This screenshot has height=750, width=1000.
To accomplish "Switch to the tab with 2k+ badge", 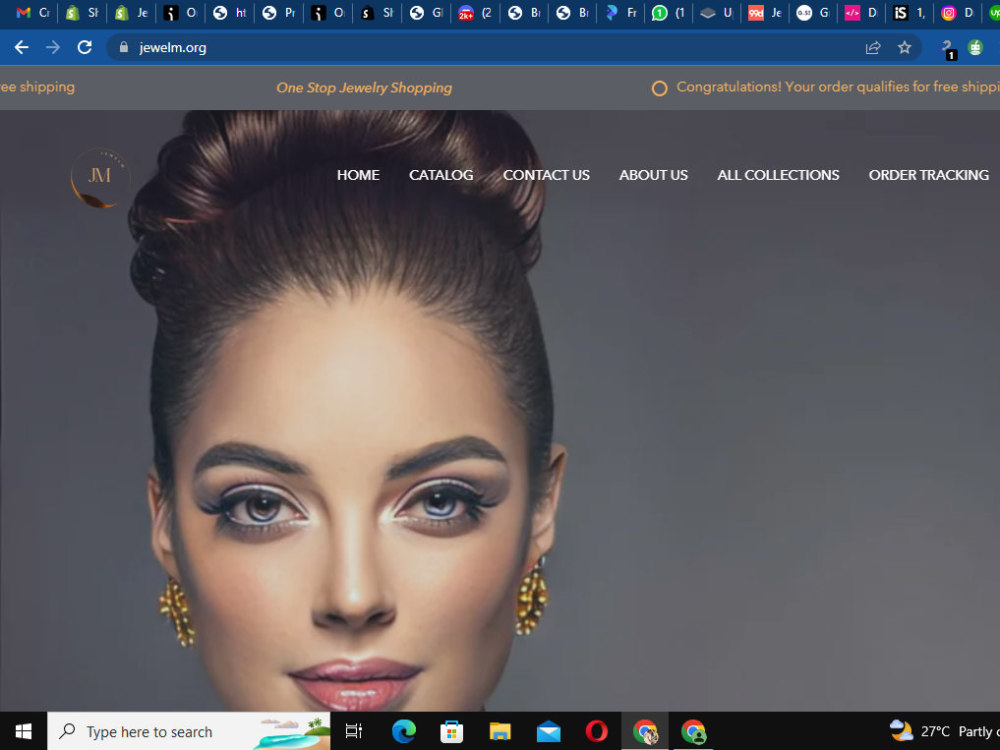I will tap(475, 13).
